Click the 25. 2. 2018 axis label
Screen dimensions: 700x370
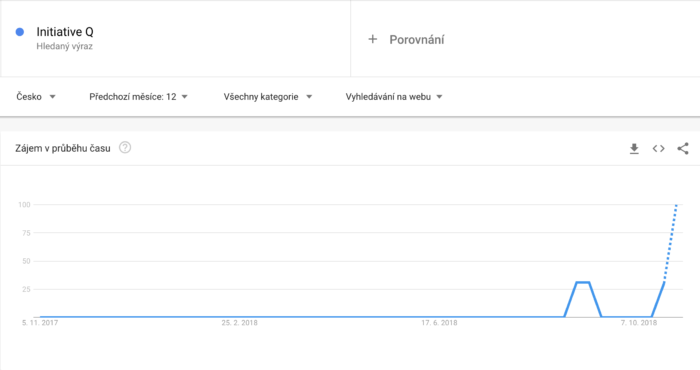[240, 323]
